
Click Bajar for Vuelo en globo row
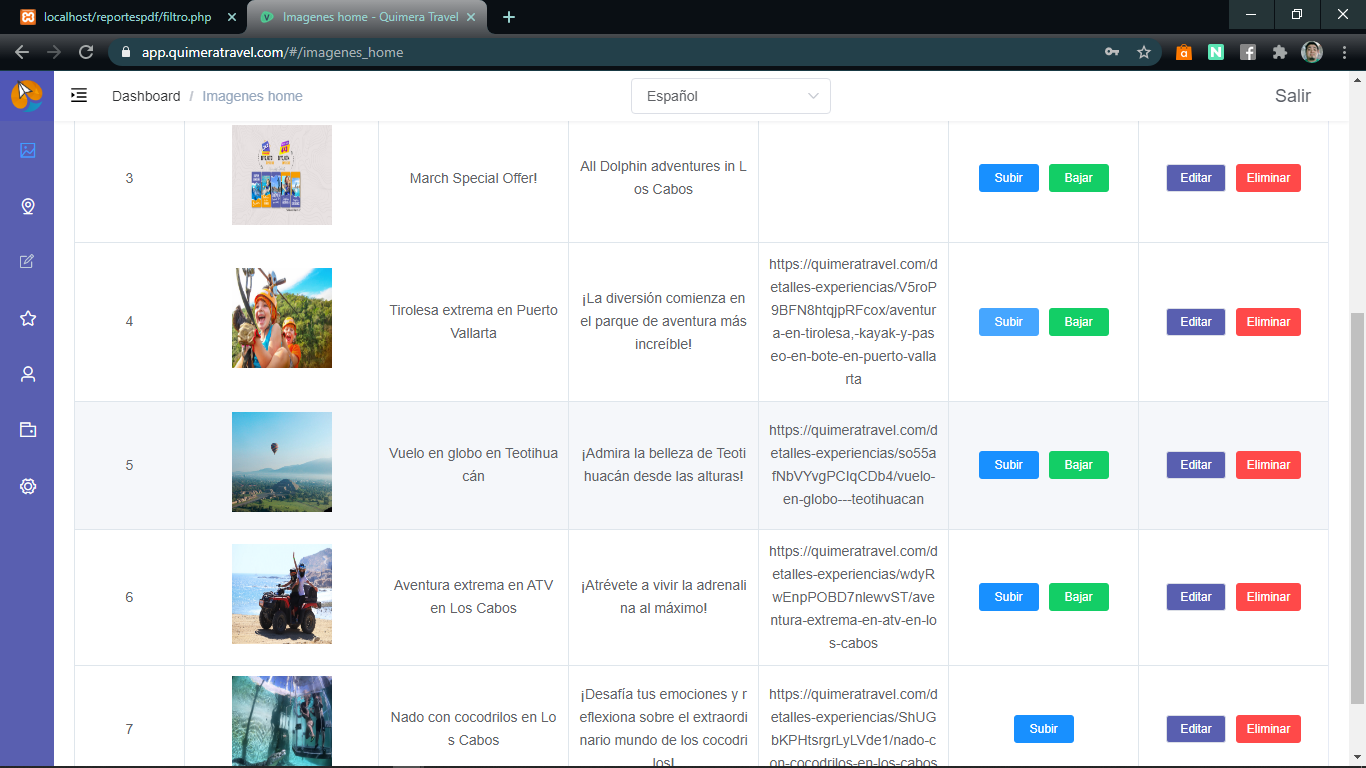[1078, 465]
